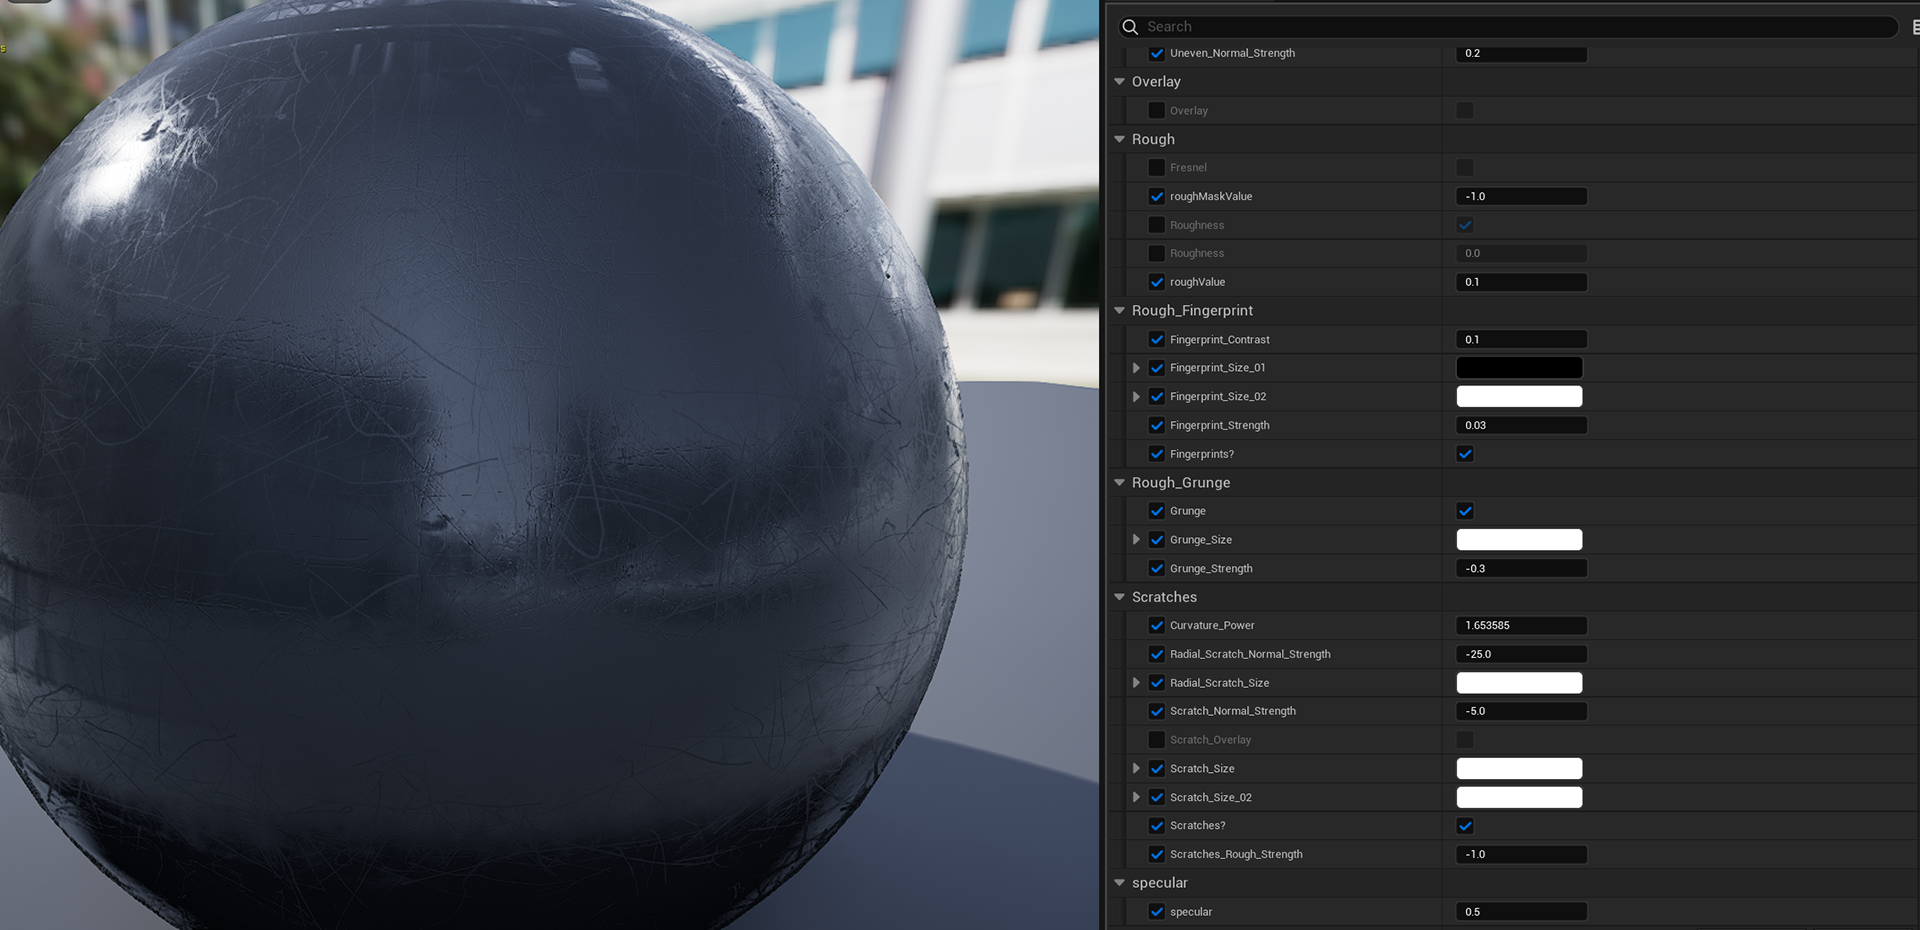Enable the Roughness switch override checkbox
The height and width of the screenshot is (930, 1920).
pyautogui.click(x=1157, y=225)
